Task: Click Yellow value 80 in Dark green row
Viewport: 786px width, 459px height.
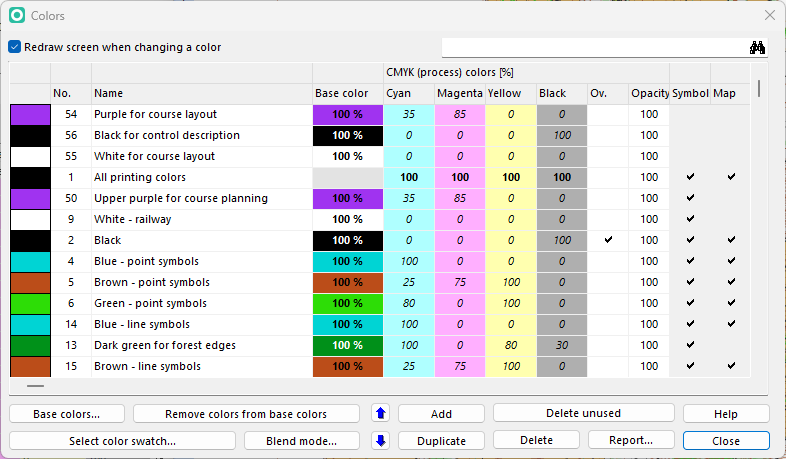Action: point(511,346)
